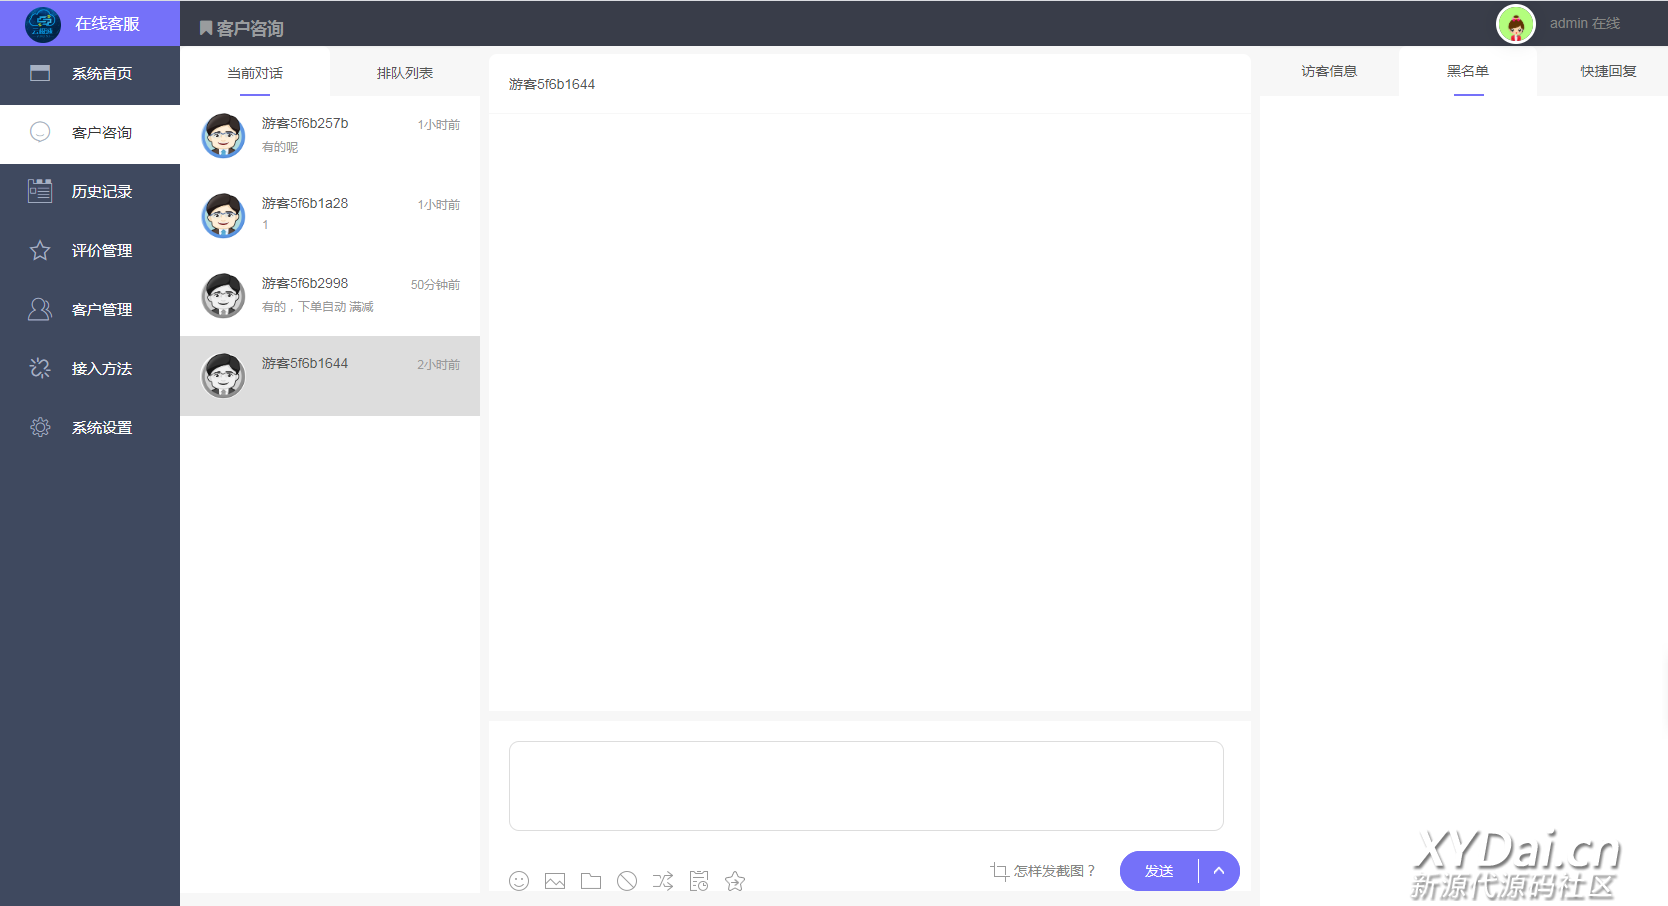Image resolution: width=1668 pixels, height=906 pixels.
Task: Click message preview 有的，下单自动 满减
Action: (318, 307)
